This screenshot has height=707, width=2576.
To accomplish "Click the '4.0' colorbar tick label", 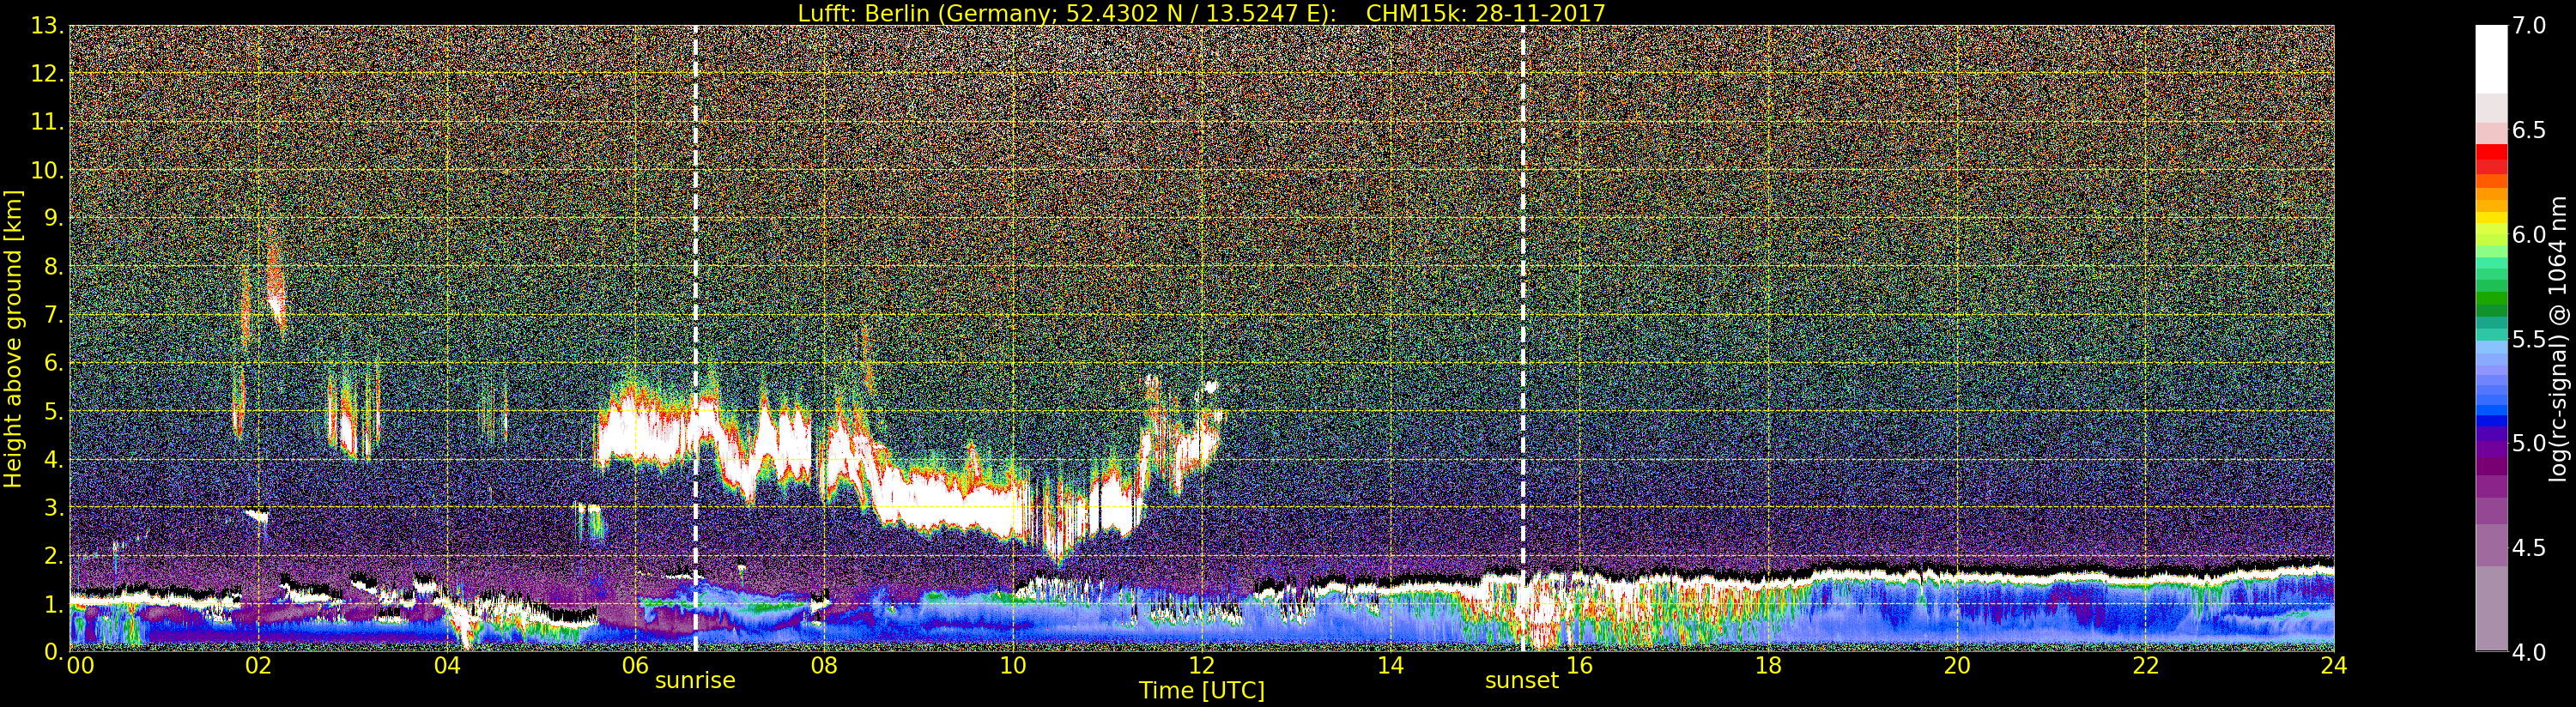I will coord(2529,652).
